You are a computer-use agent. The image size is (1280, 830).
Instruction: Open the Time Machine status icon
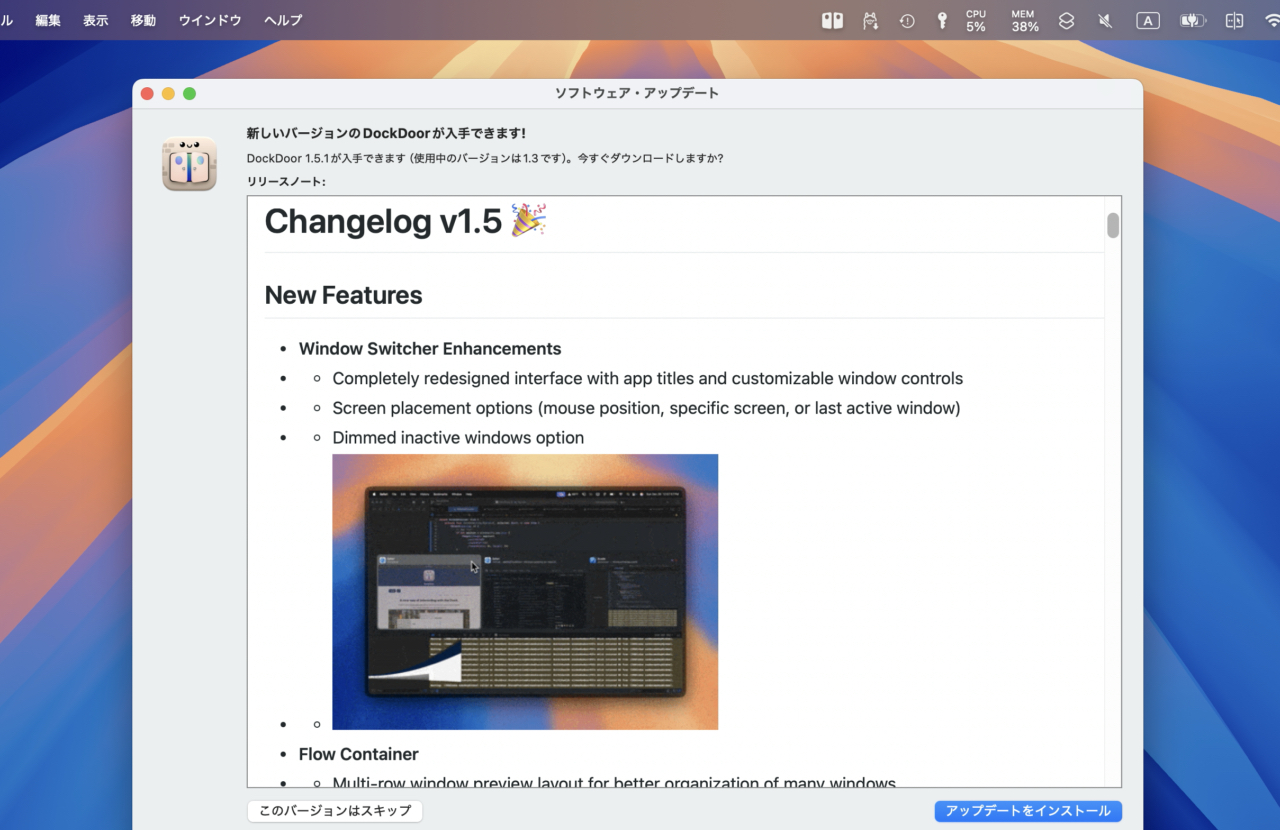pos(907,20)
